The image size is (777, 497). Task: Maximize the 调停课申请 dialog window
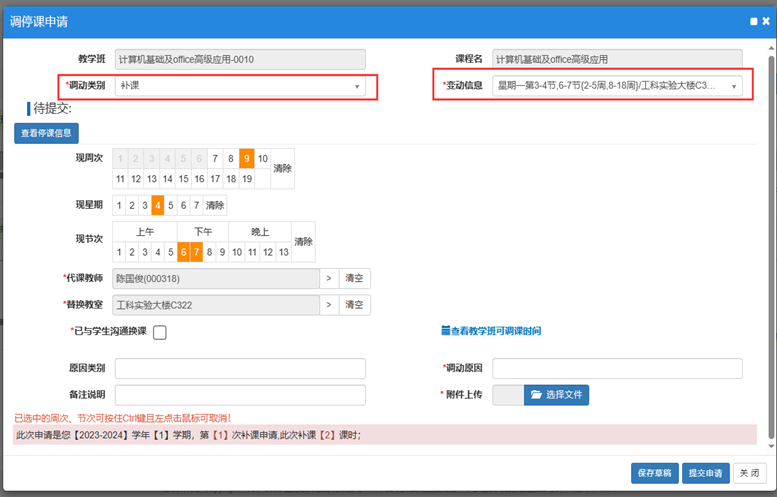coord(752,20)
